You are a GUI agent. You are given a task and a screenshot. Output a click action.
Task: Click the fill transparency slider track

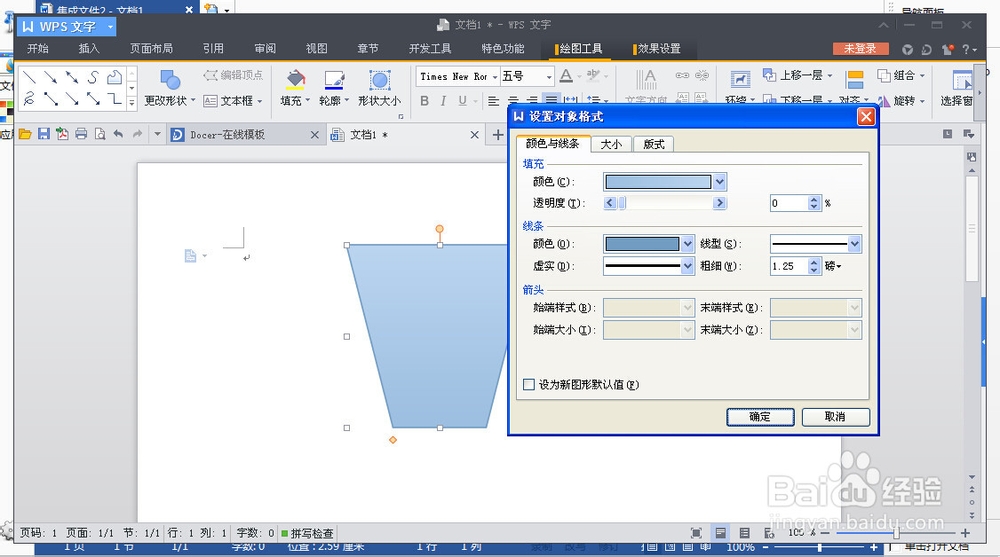(665, 203)
